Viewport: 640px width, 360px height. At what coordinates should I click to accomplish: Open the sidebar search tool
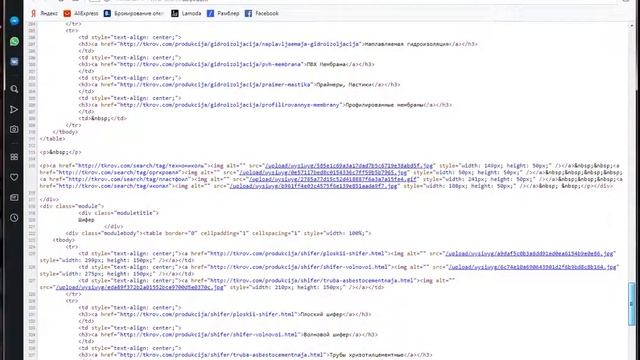tap(14, 89)
